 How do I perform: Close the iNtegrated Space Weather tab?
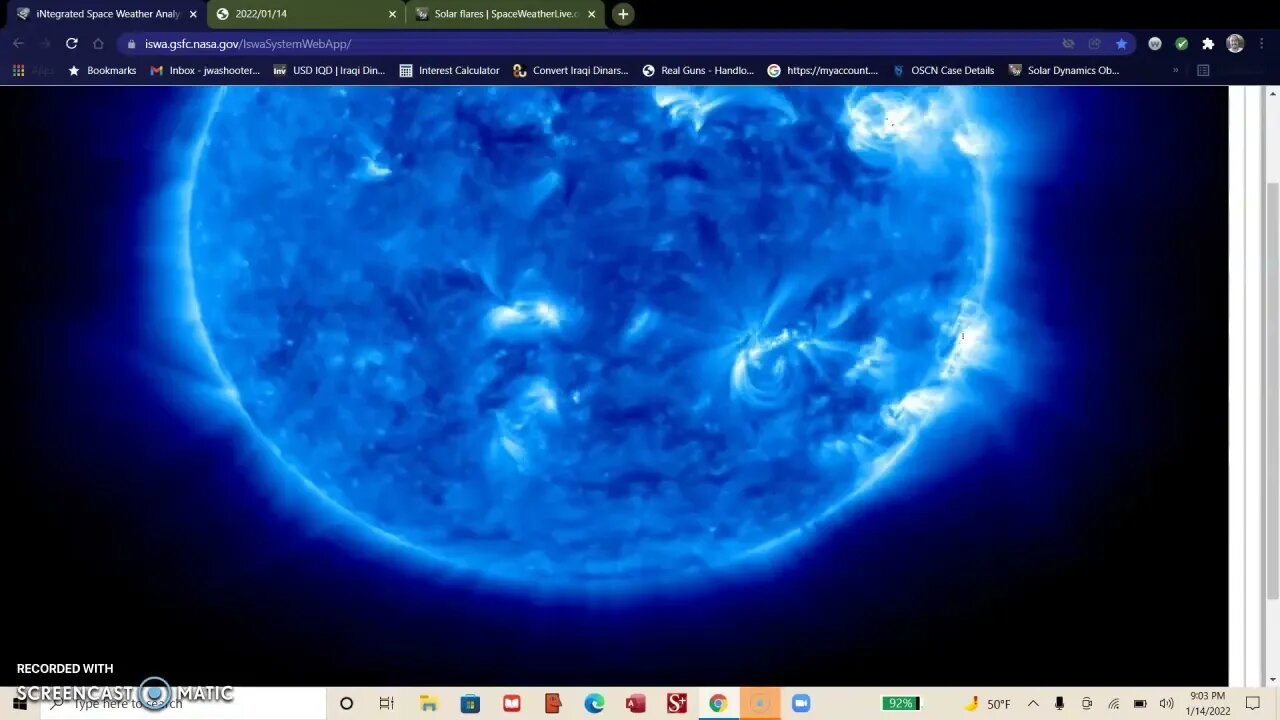[x=193, y=14]
